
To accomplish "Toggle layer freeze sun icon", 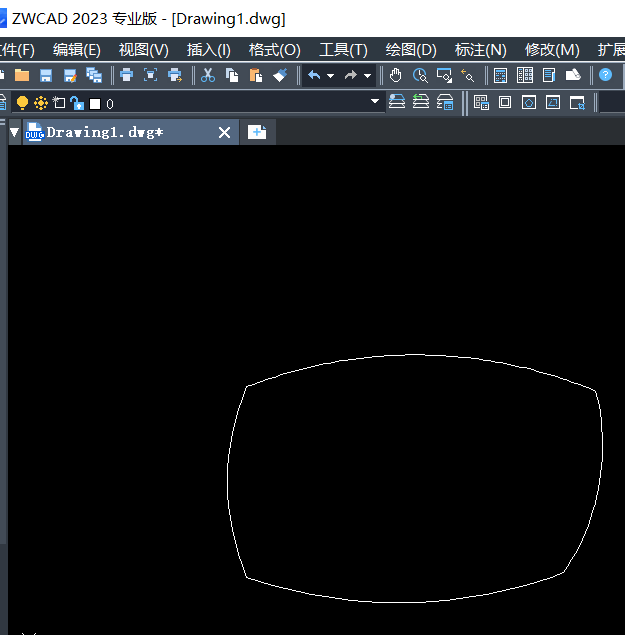I will coord(41,102).
